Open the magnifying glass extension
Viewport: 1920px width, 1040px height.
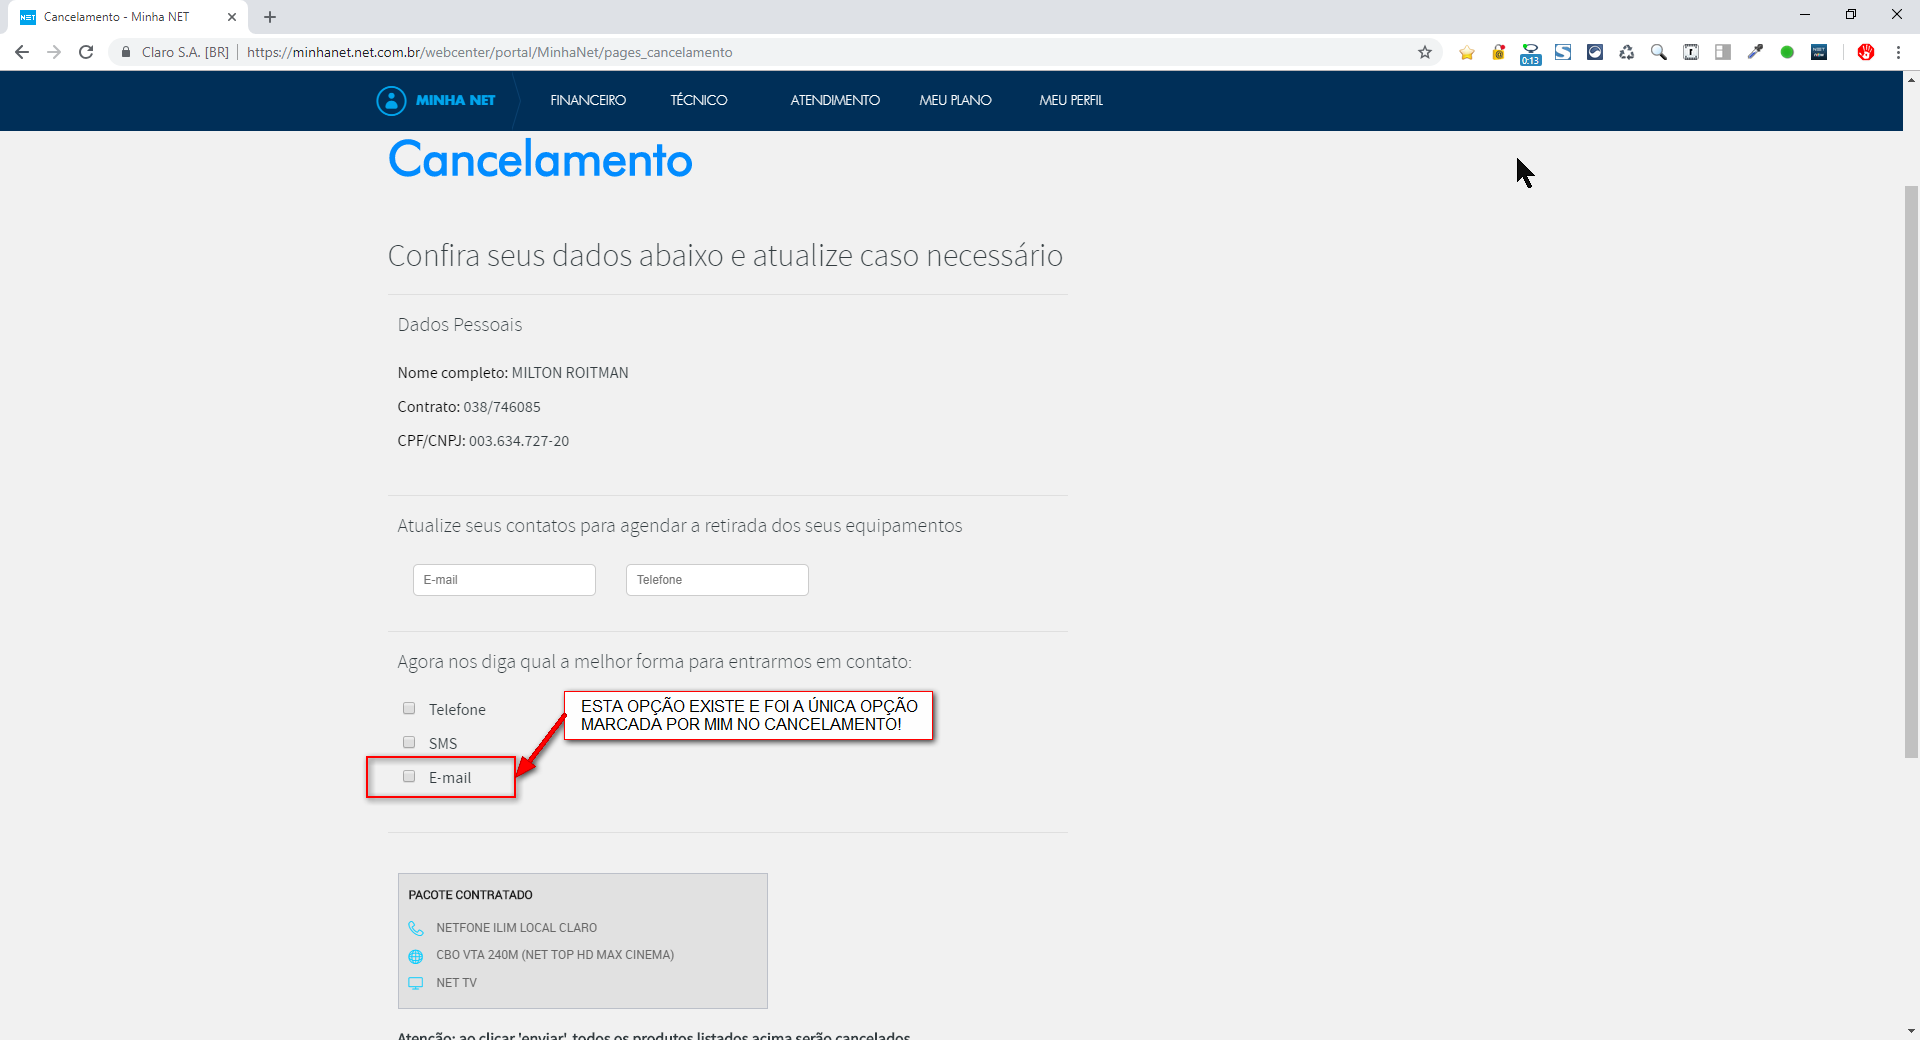point(1659,52)
